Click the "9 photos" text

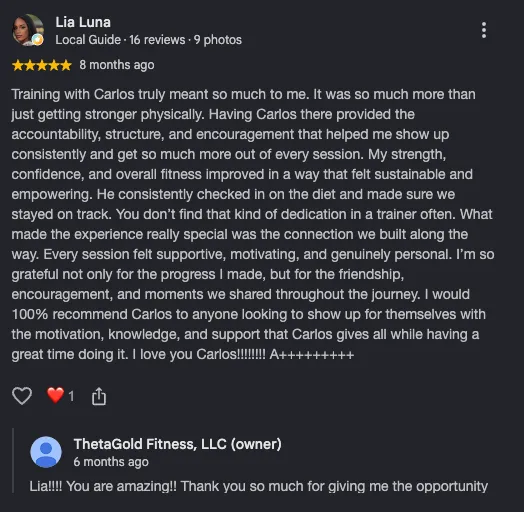(x=218, y=40)
